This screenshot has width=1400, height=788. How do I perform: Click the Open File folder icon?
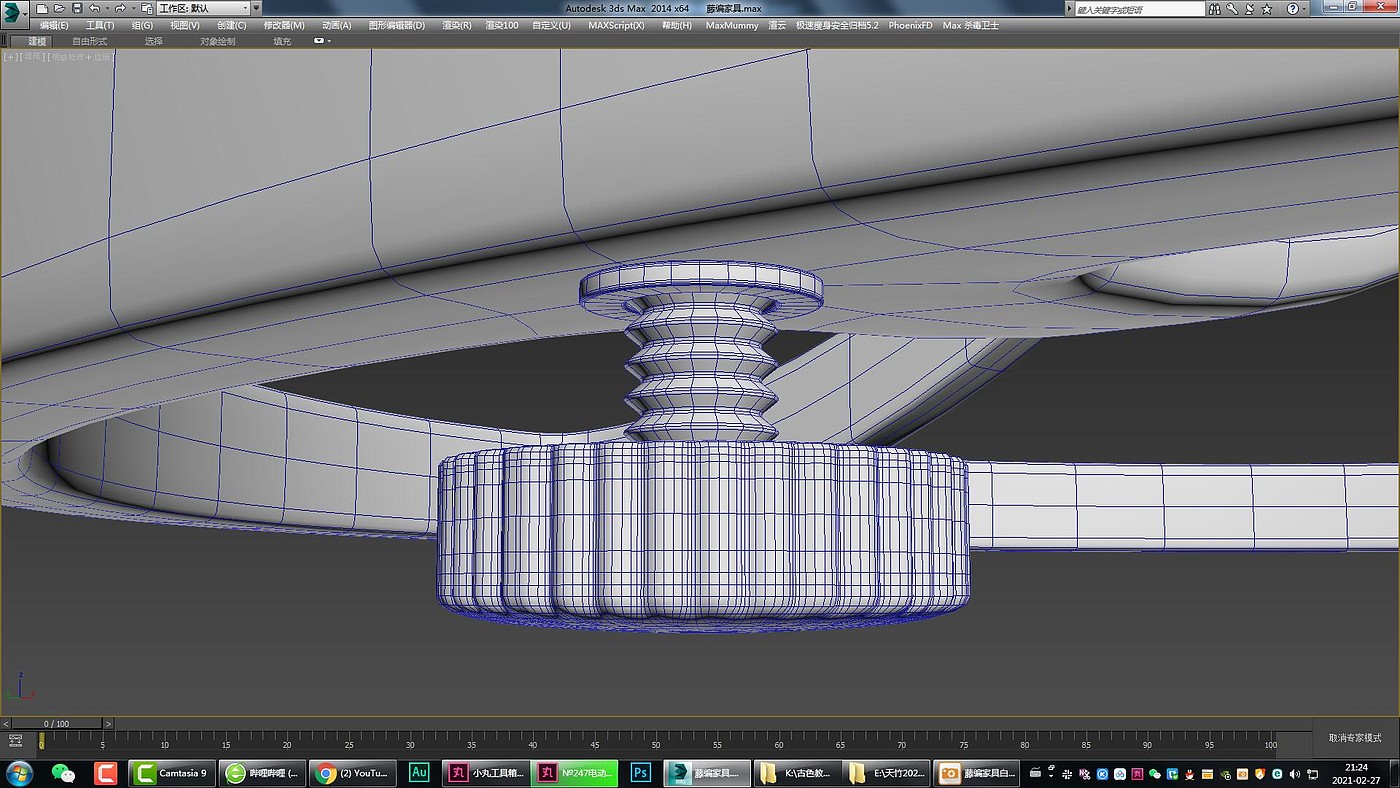[x=59, y=8]
